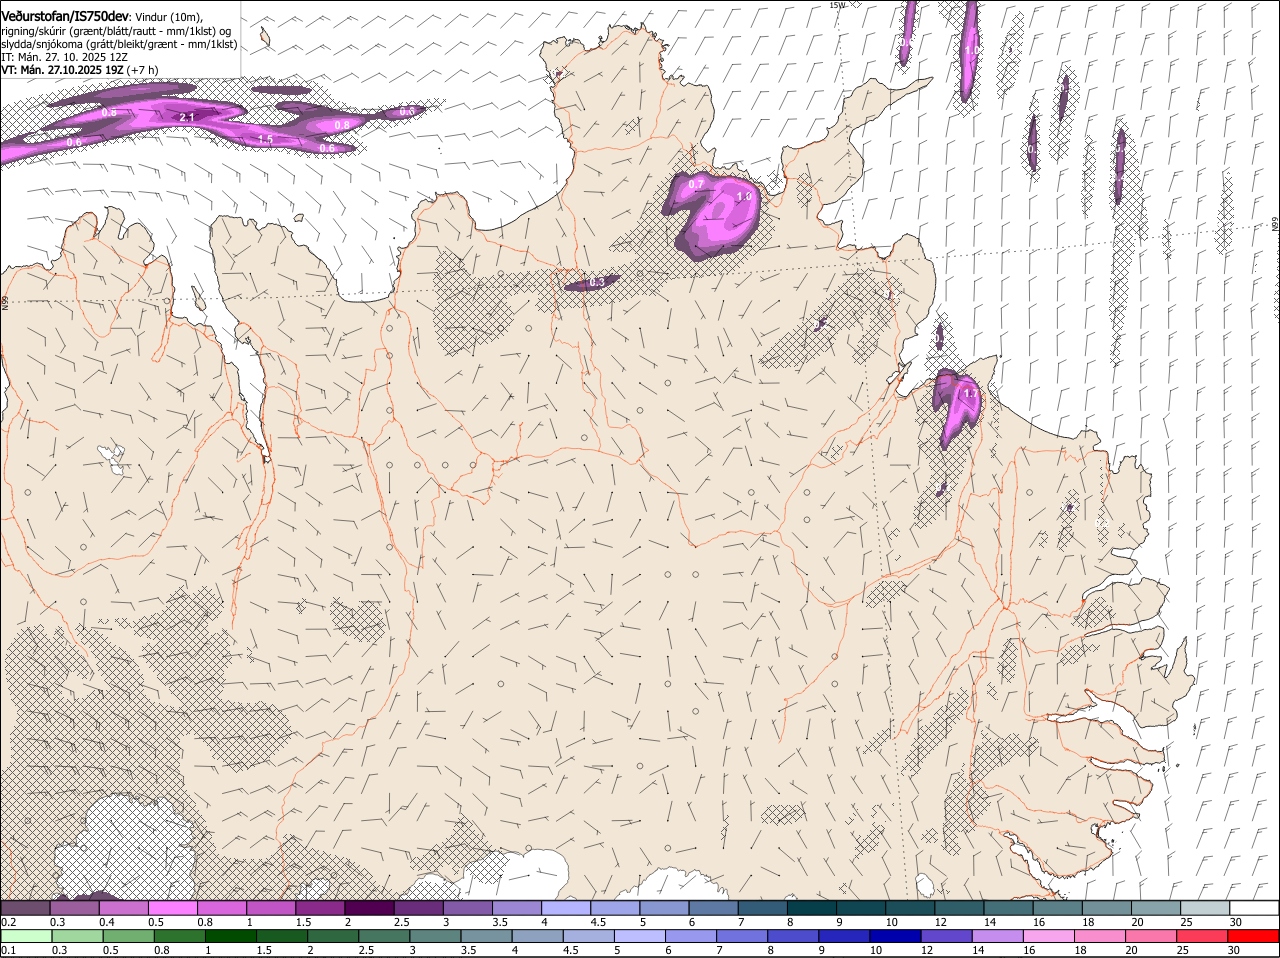
Task: Click the 1.5 value in the northwest snow band
Action: pos(265,139)
